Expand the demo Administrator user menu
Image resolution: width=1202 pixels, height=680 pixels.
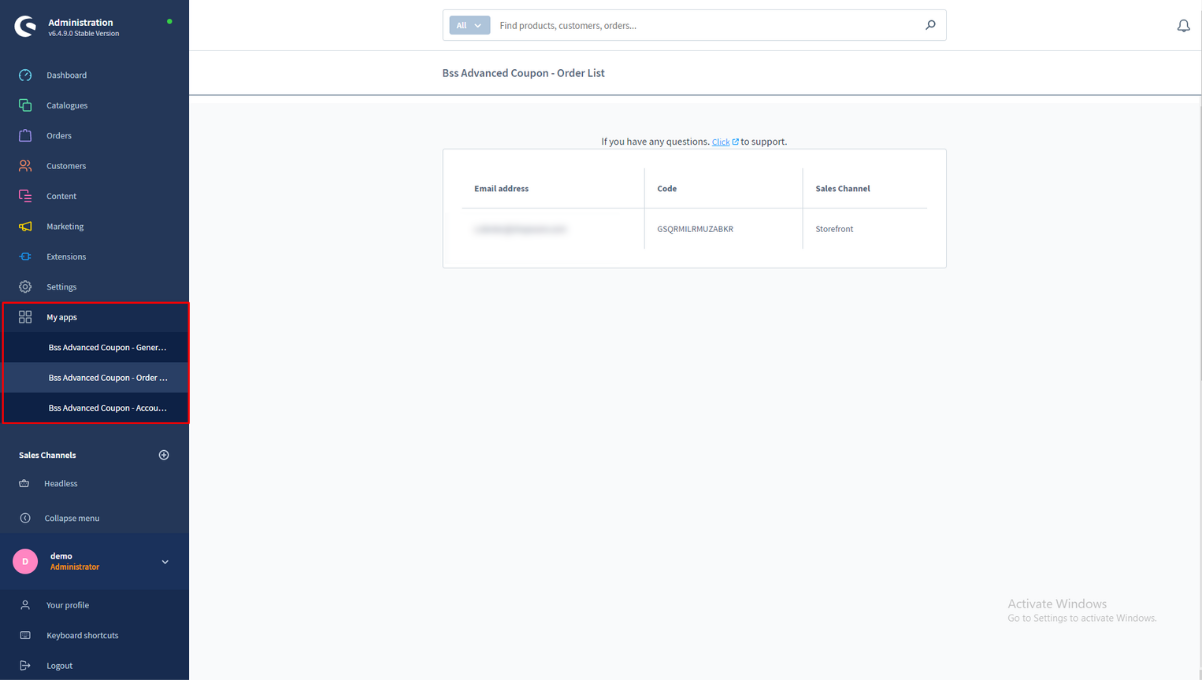165,562
